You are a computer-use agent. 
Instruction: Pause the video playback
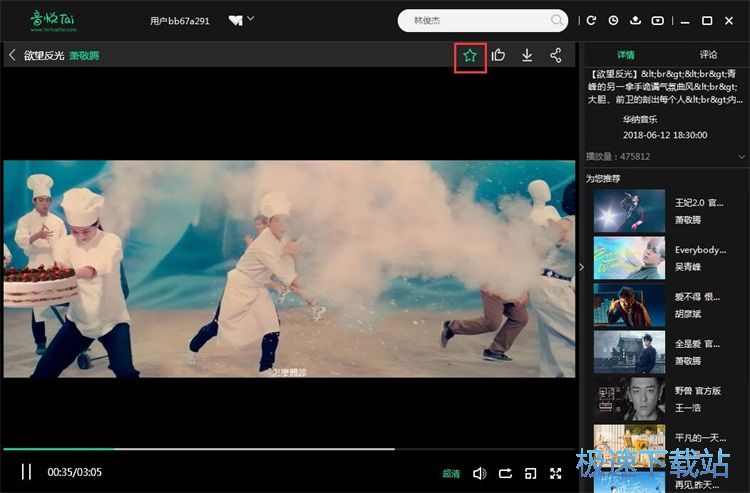click(x=26, y=472)
